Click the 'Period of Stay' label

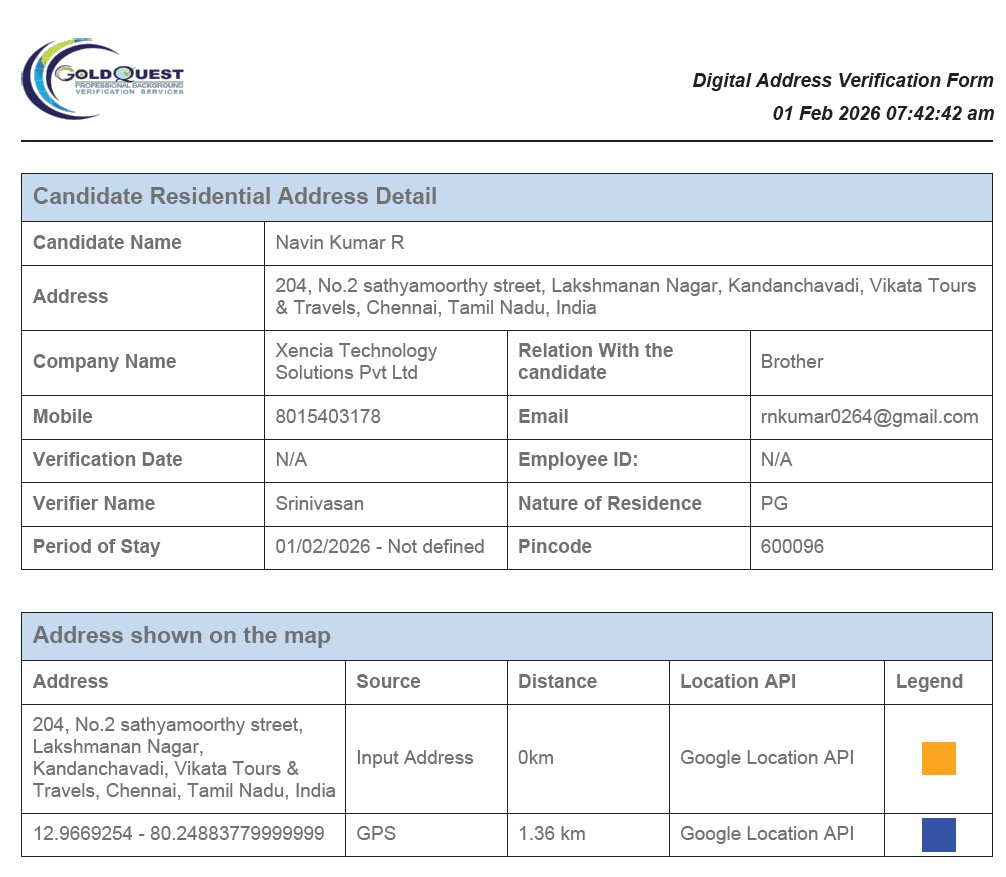[96, 547]
